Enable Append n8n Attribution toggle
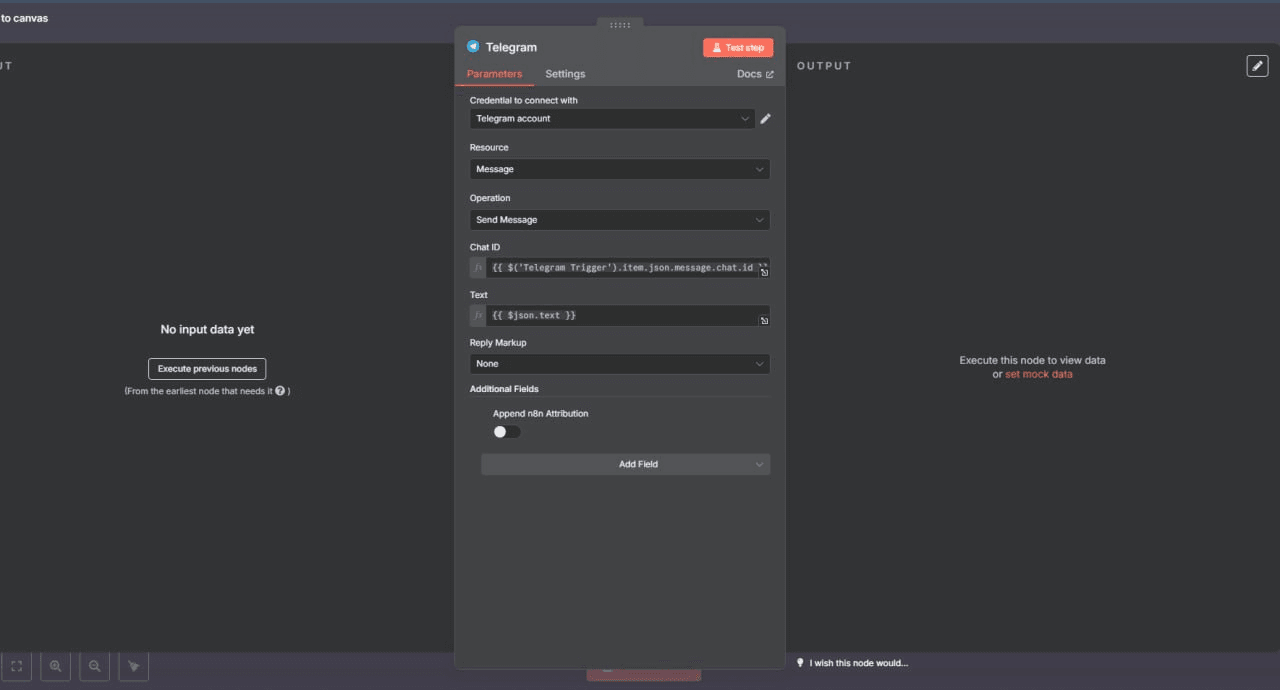 click(507, 432)
